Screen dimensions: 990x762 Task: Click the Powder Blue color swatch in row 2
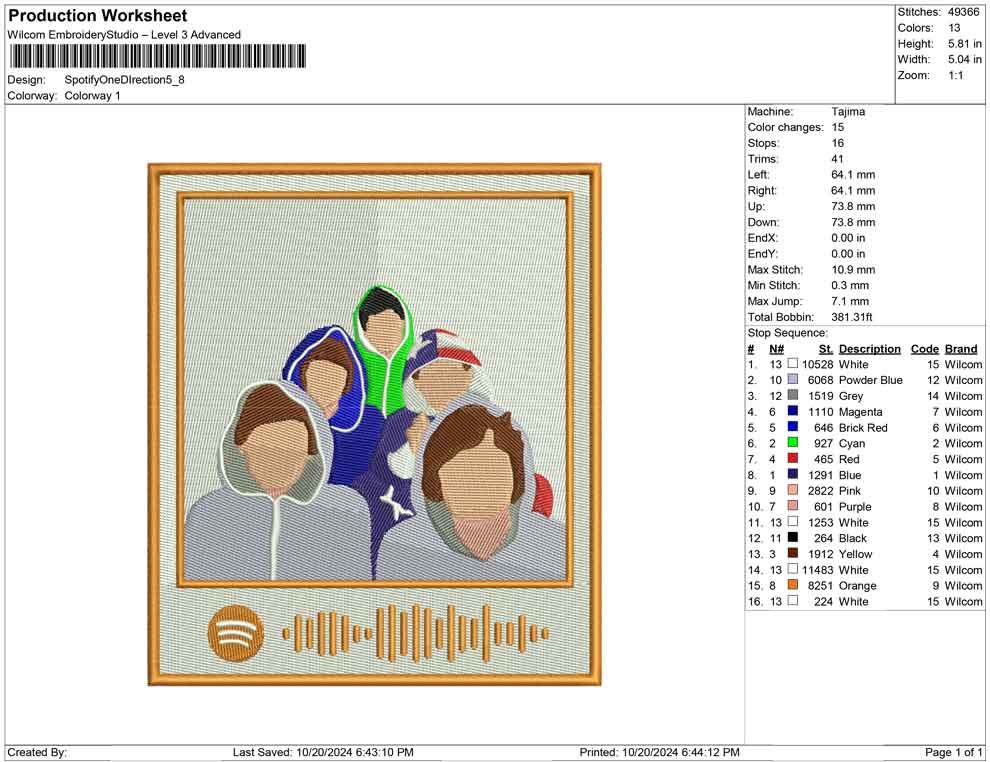[x=792, y=380]
